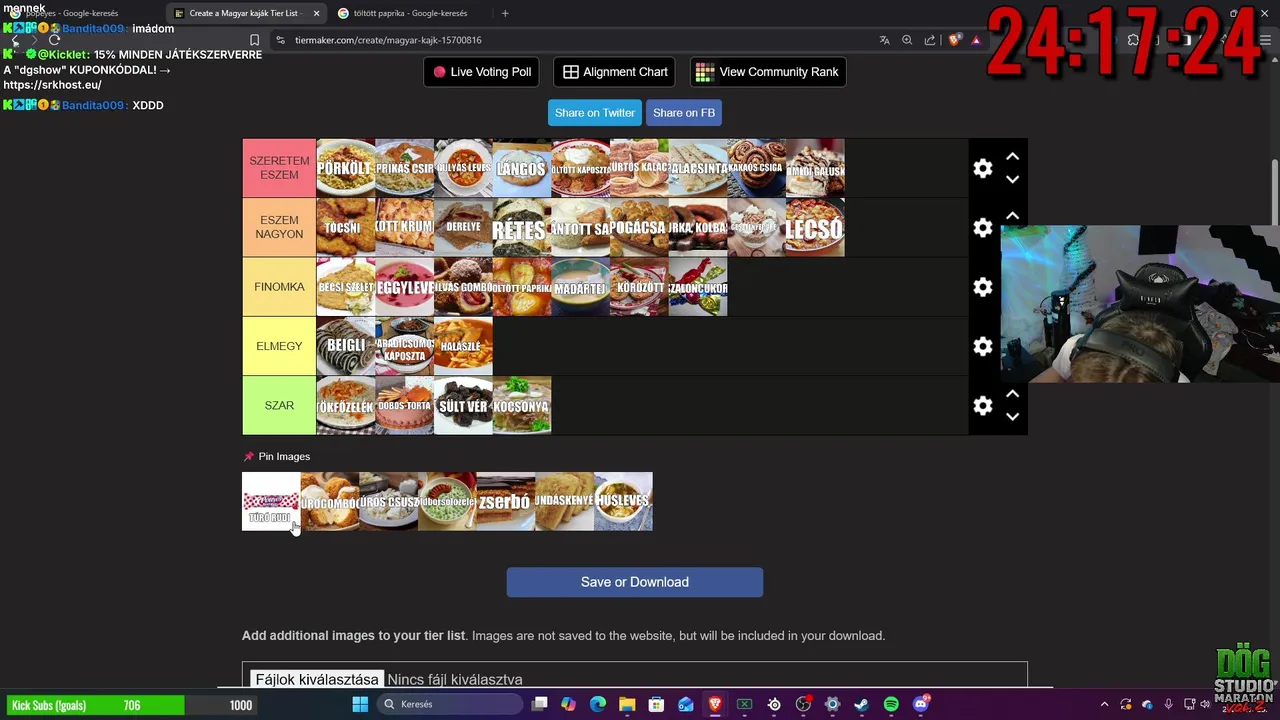Move SZAR tier up with chevron

pos(1012,394)
